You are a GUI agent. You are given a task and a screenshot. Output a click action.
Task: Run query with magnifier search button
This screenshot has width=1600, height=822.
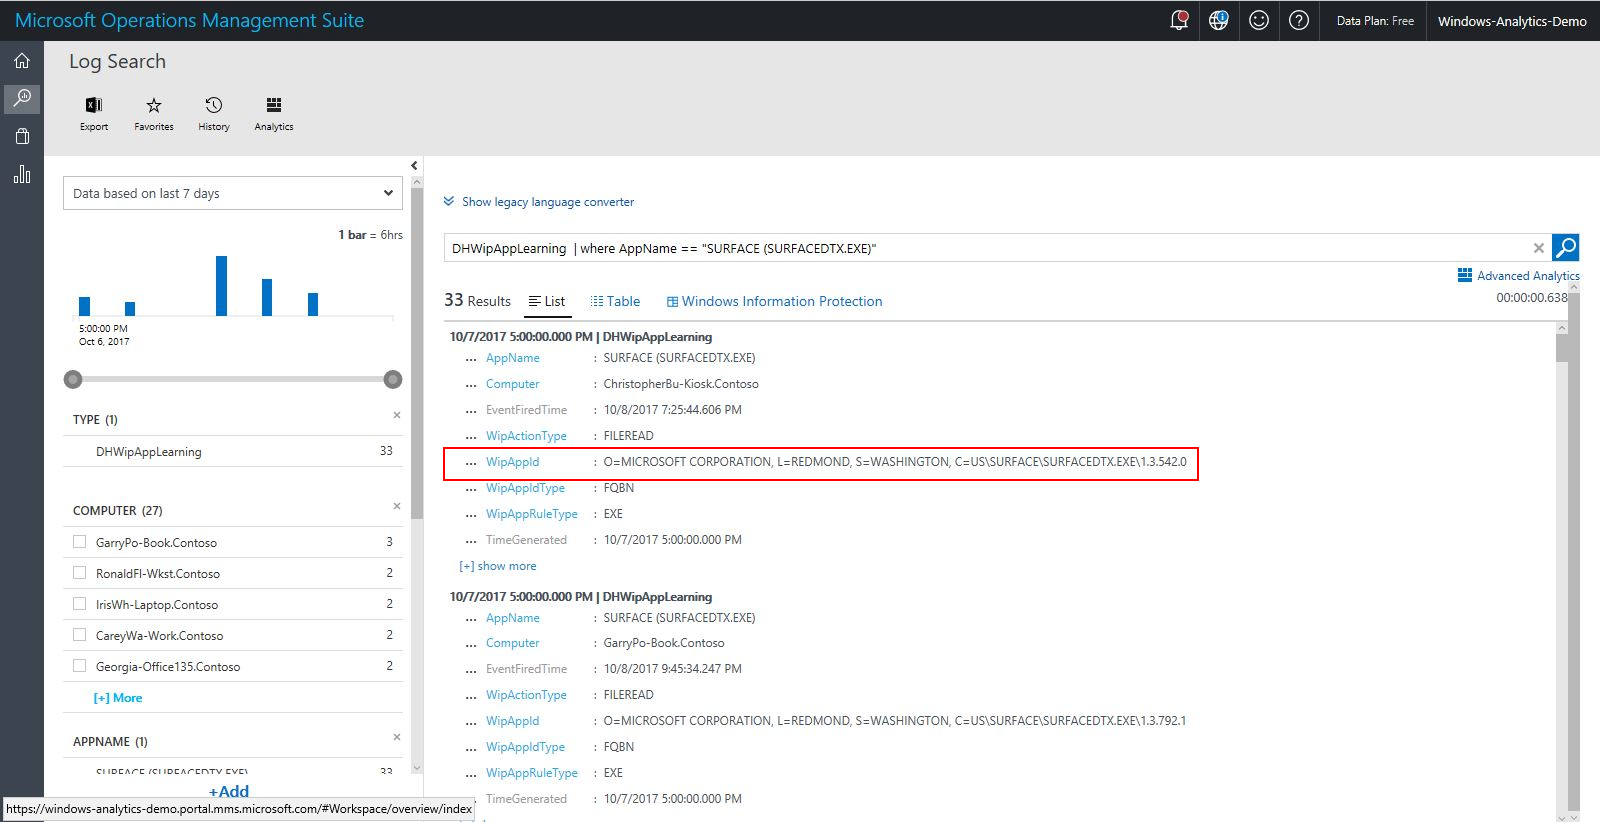coord(1566,248)
